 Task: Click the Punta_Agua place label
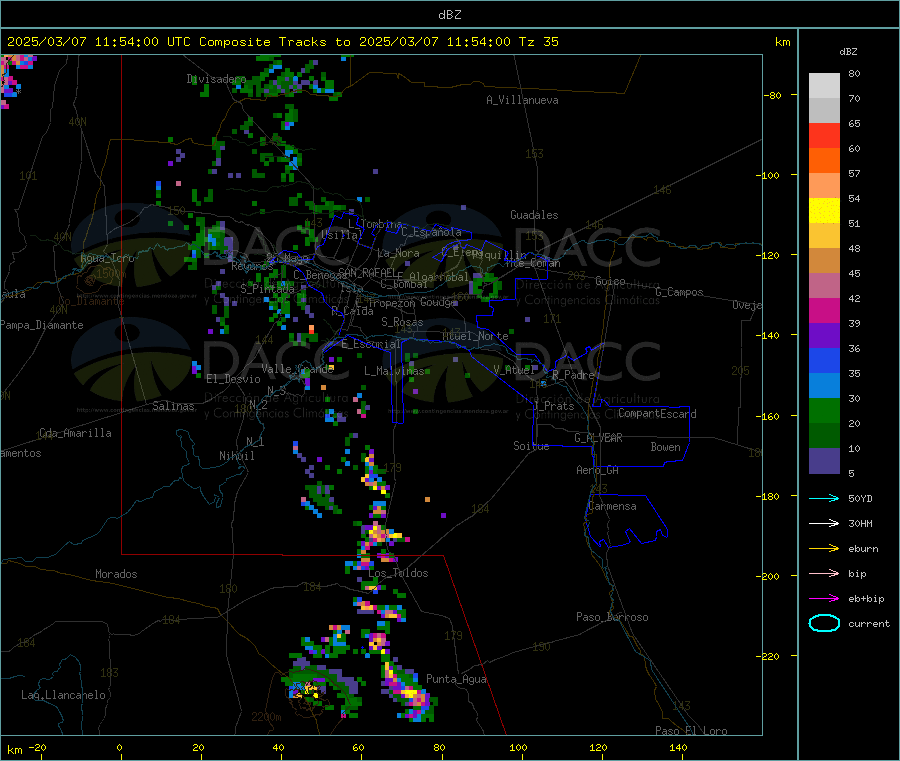pos(456,679)
